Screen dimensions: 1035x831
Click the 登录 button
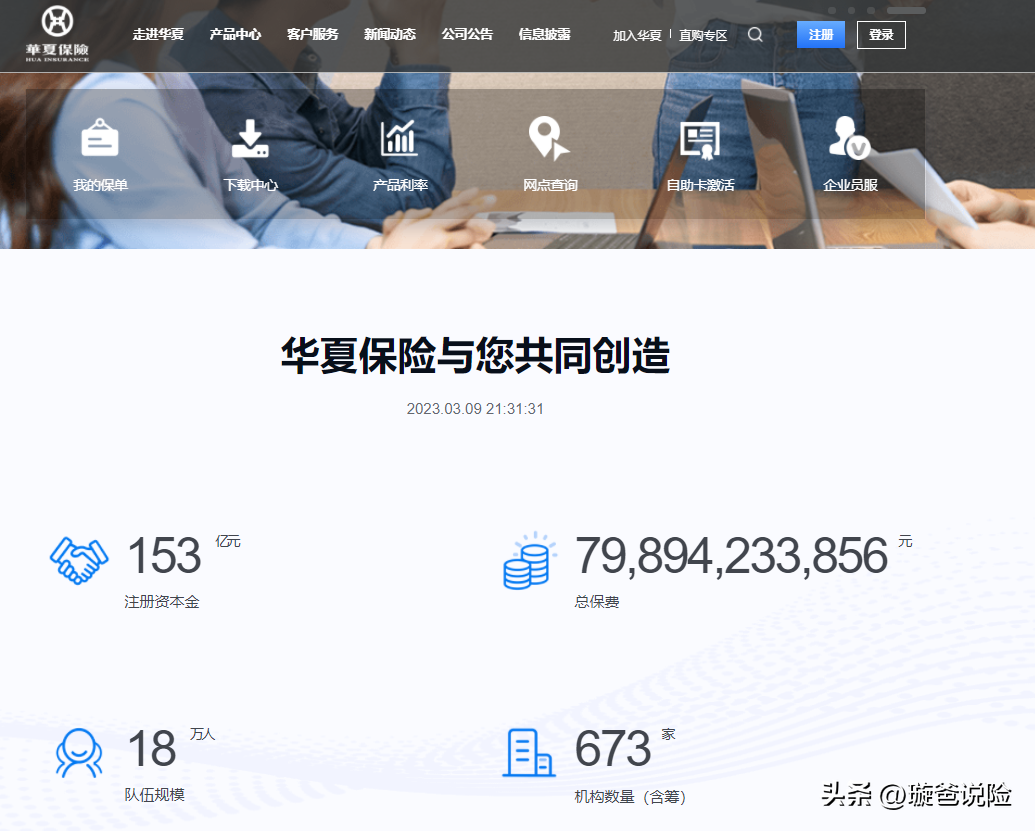coord(881,35)
